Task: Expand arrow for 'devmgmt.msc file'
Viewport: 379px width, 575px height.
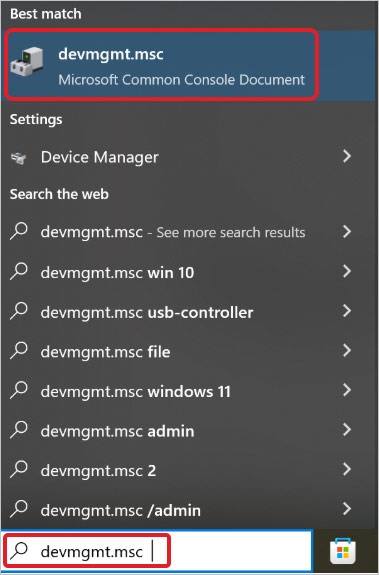Action: (x=346, y=351)
